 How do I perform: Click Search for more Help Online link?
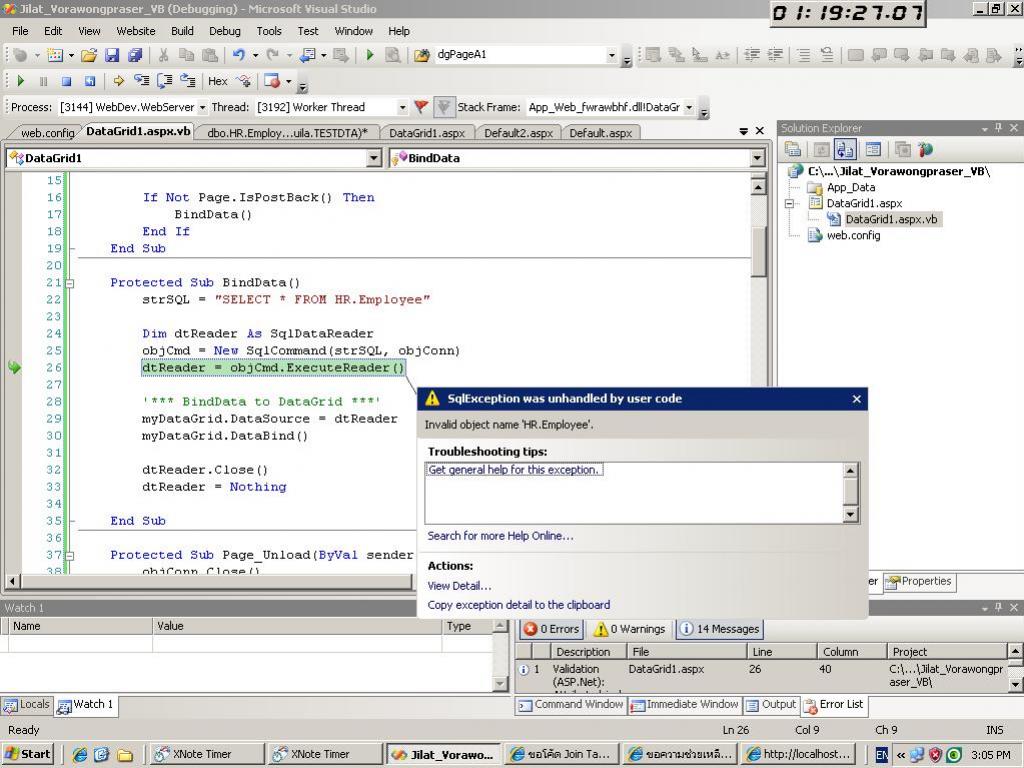tap(500, 536)
